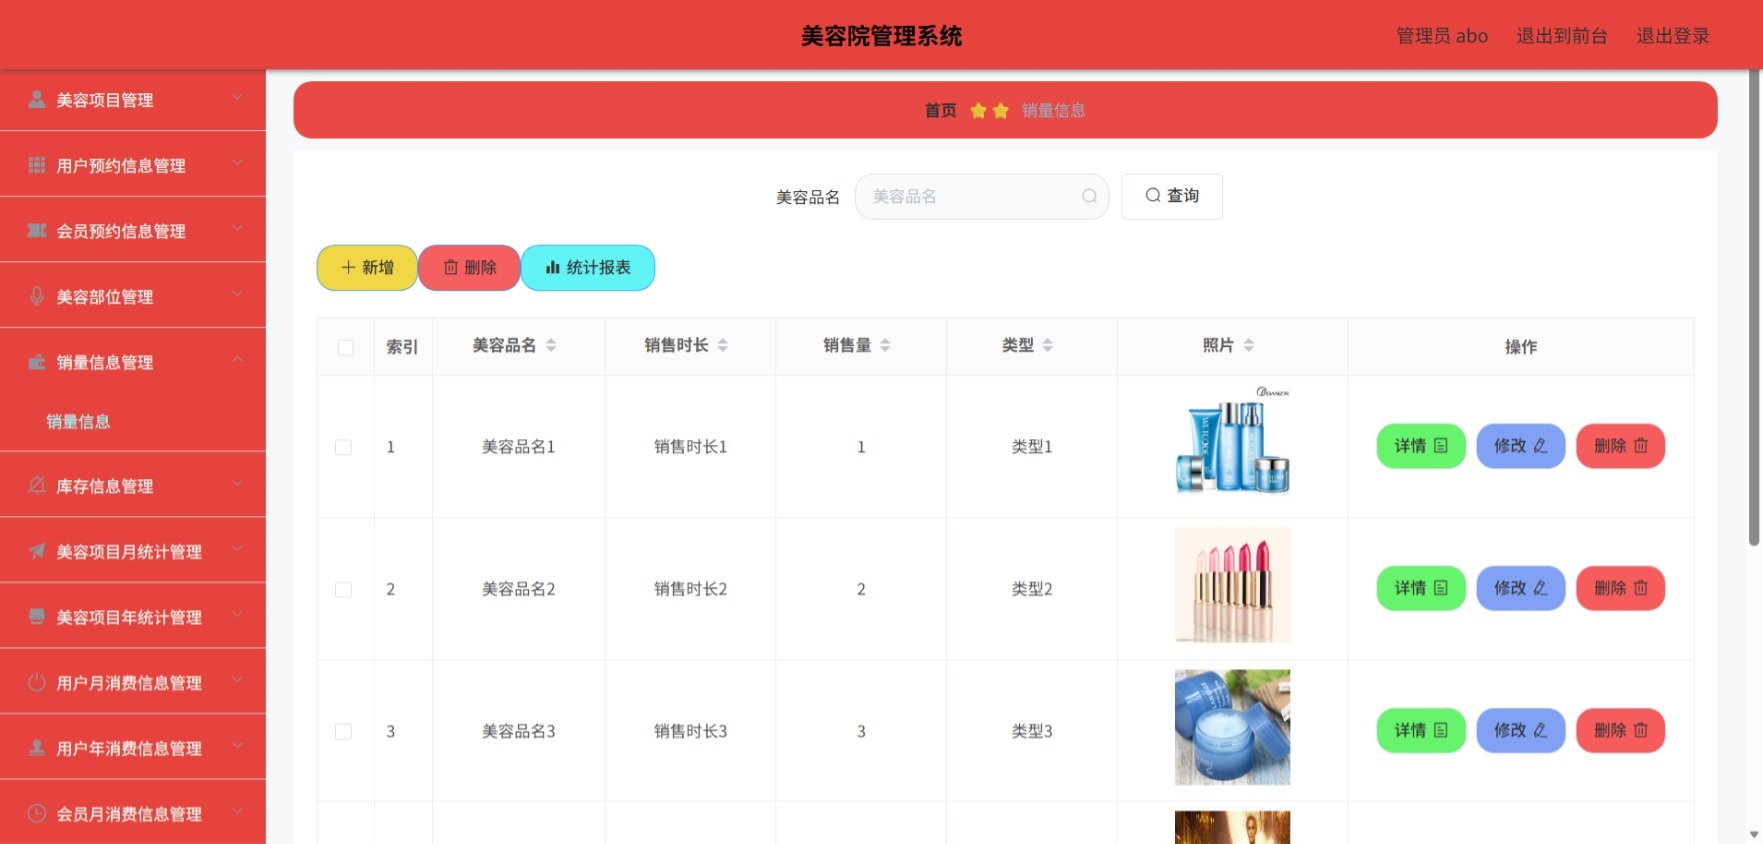Expand the 用户月消费信息管理 menu chevron
This screenshot has width=1763, height=844.
tap(237, 680)
